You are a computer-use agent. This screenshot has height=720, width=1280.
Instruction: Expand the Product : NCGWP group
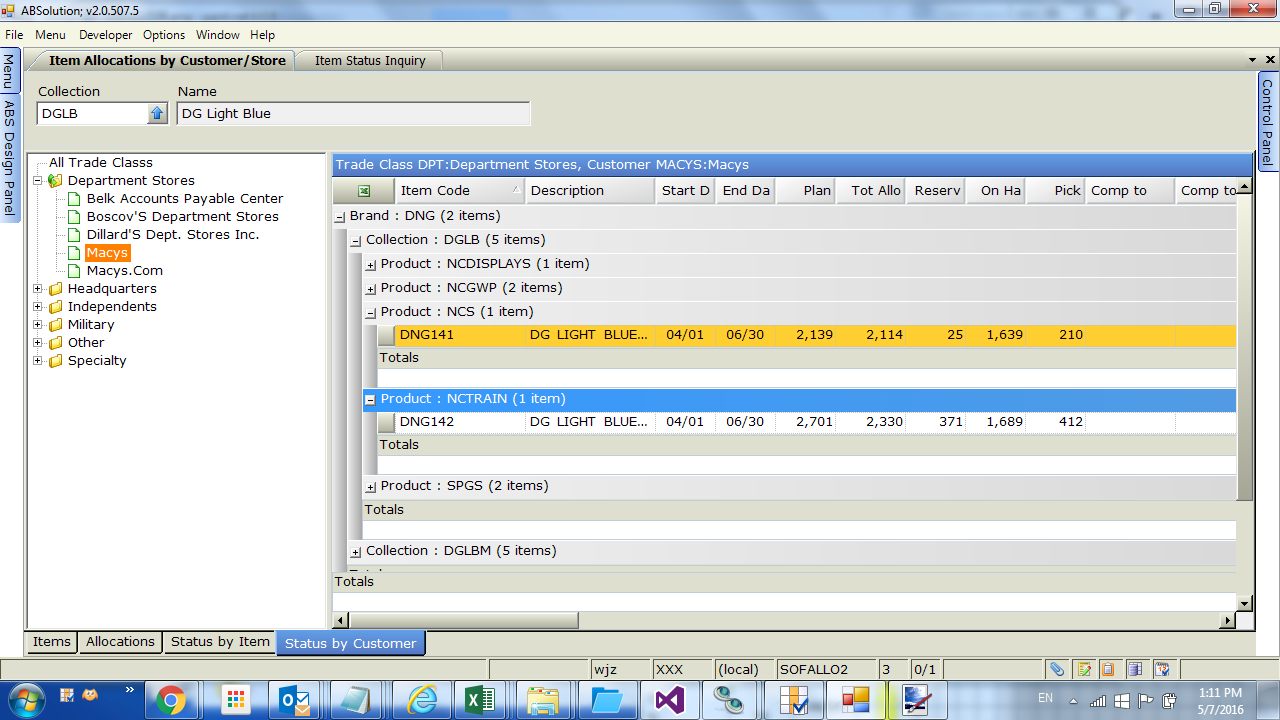point(371,289)
